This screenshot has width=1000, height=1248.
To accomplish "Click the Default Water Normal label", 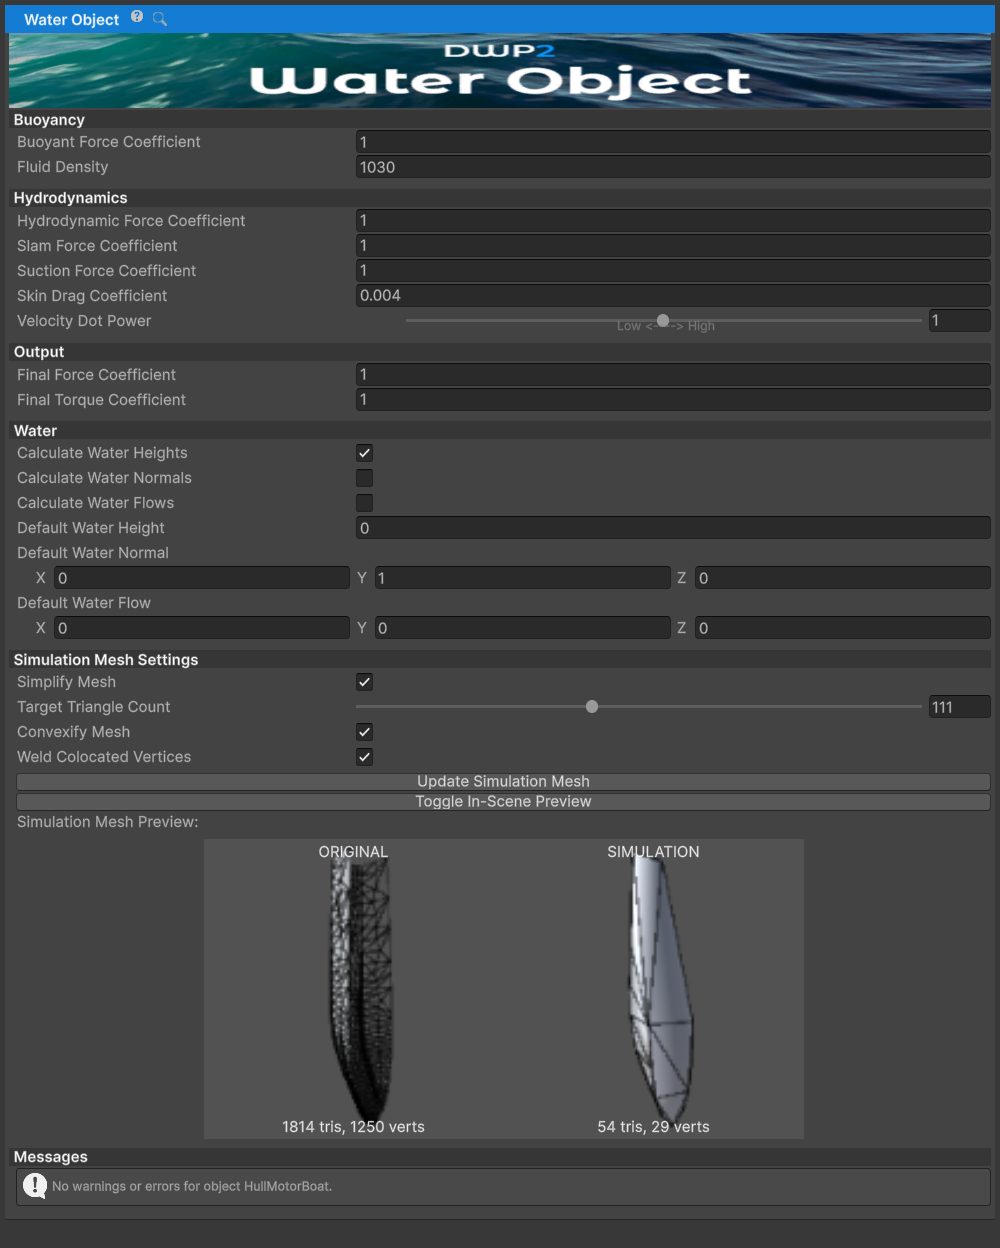I will click(93, 553).
